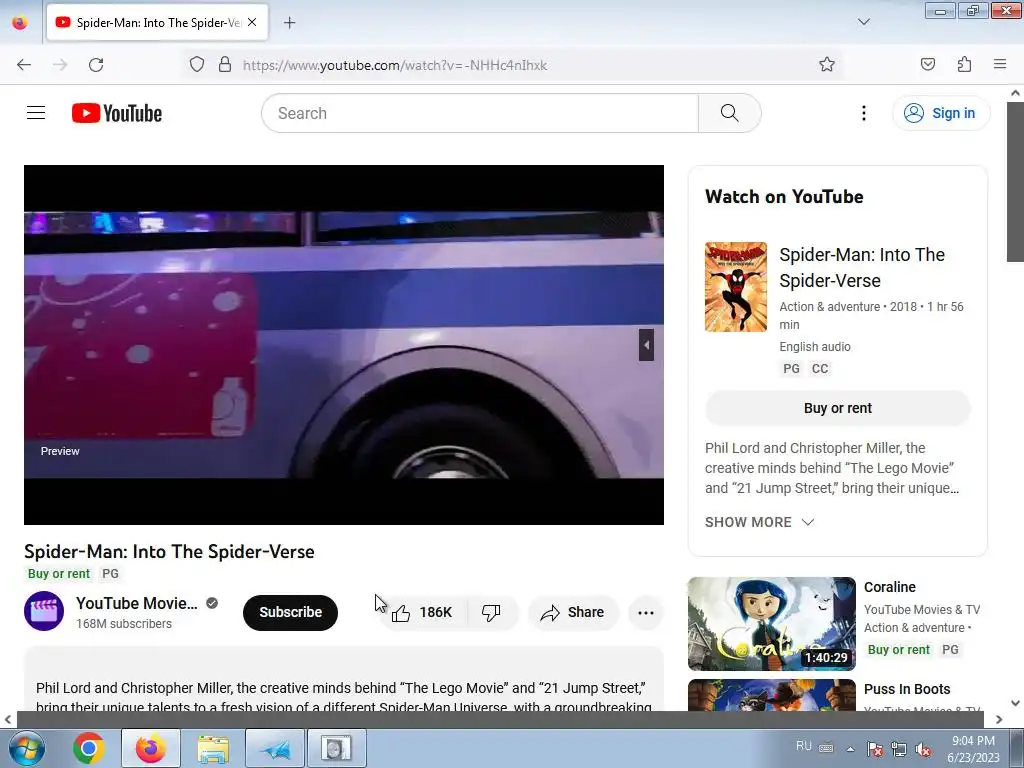This screenshot has height=768, width=1024.
Task: Open Spider-Man poster thumbnail
Action: coord(735,287)
